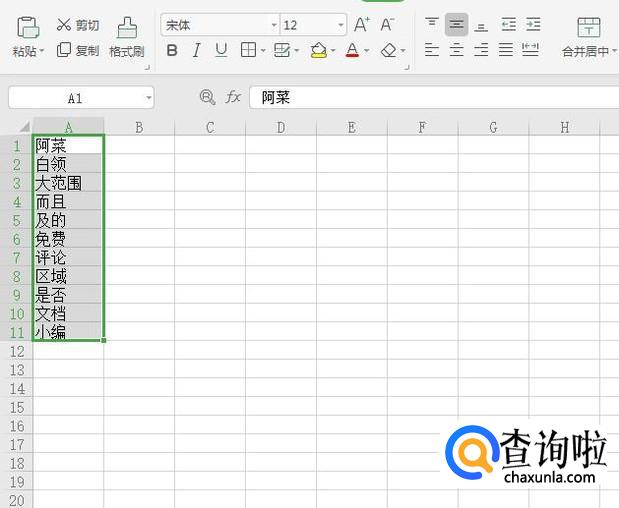
Task: Open the borders dropdown arrow
Action: [x=263, y=51]
